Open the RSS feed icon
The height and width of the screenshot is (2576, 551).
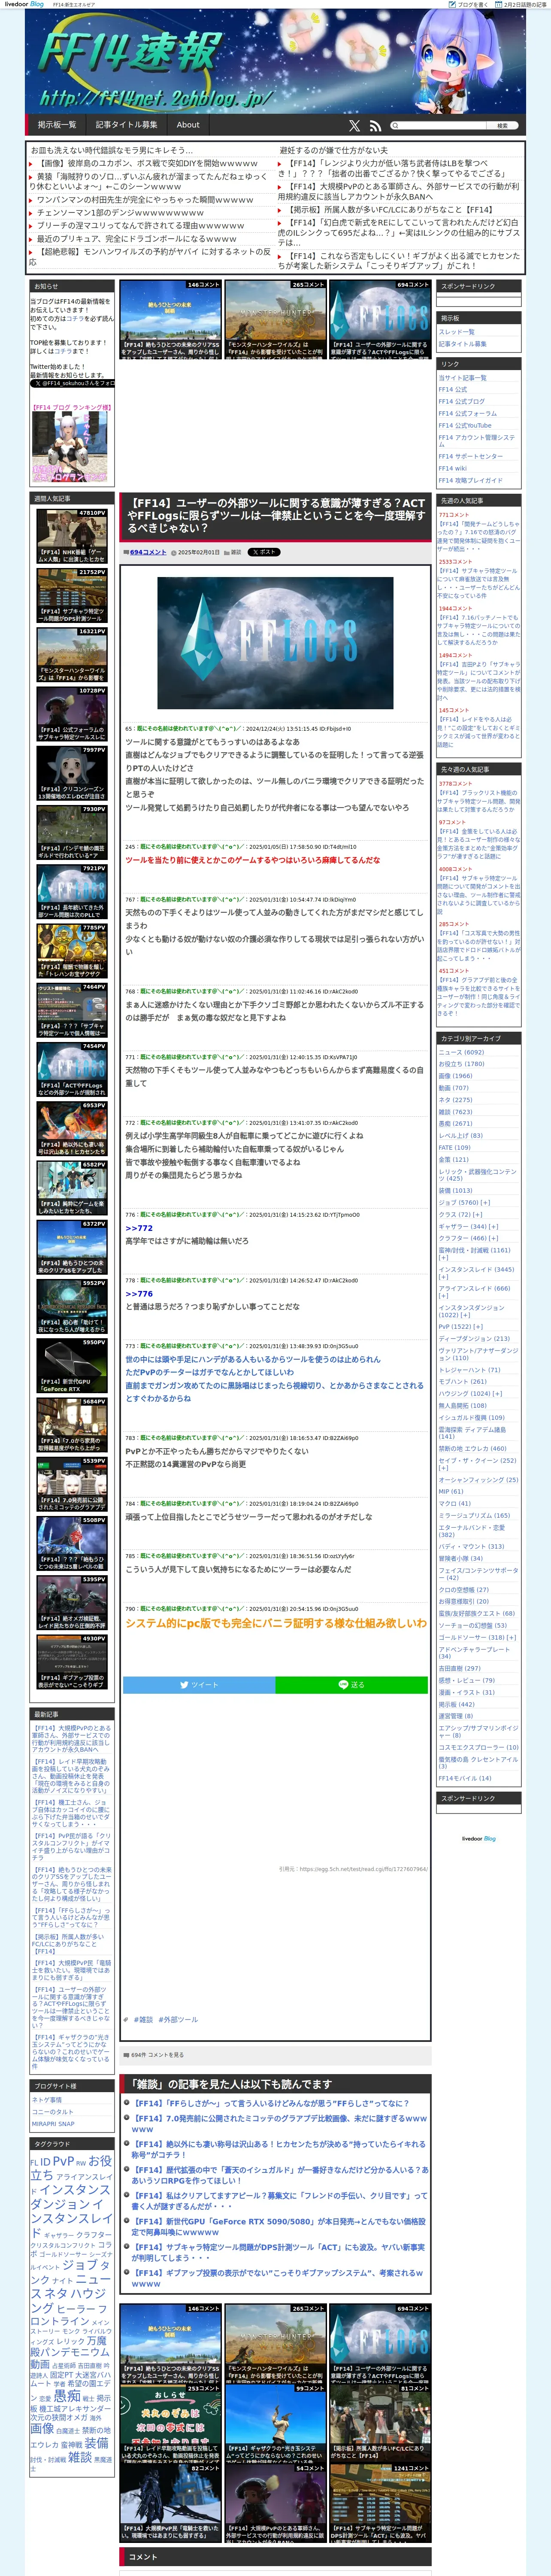pyautogui.click(x=375, y=126)
